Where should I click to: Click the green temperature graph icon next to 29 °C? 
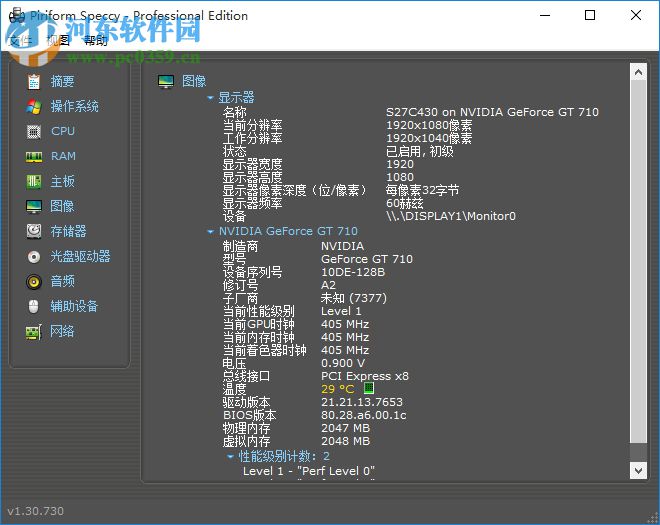pos(369,388)
